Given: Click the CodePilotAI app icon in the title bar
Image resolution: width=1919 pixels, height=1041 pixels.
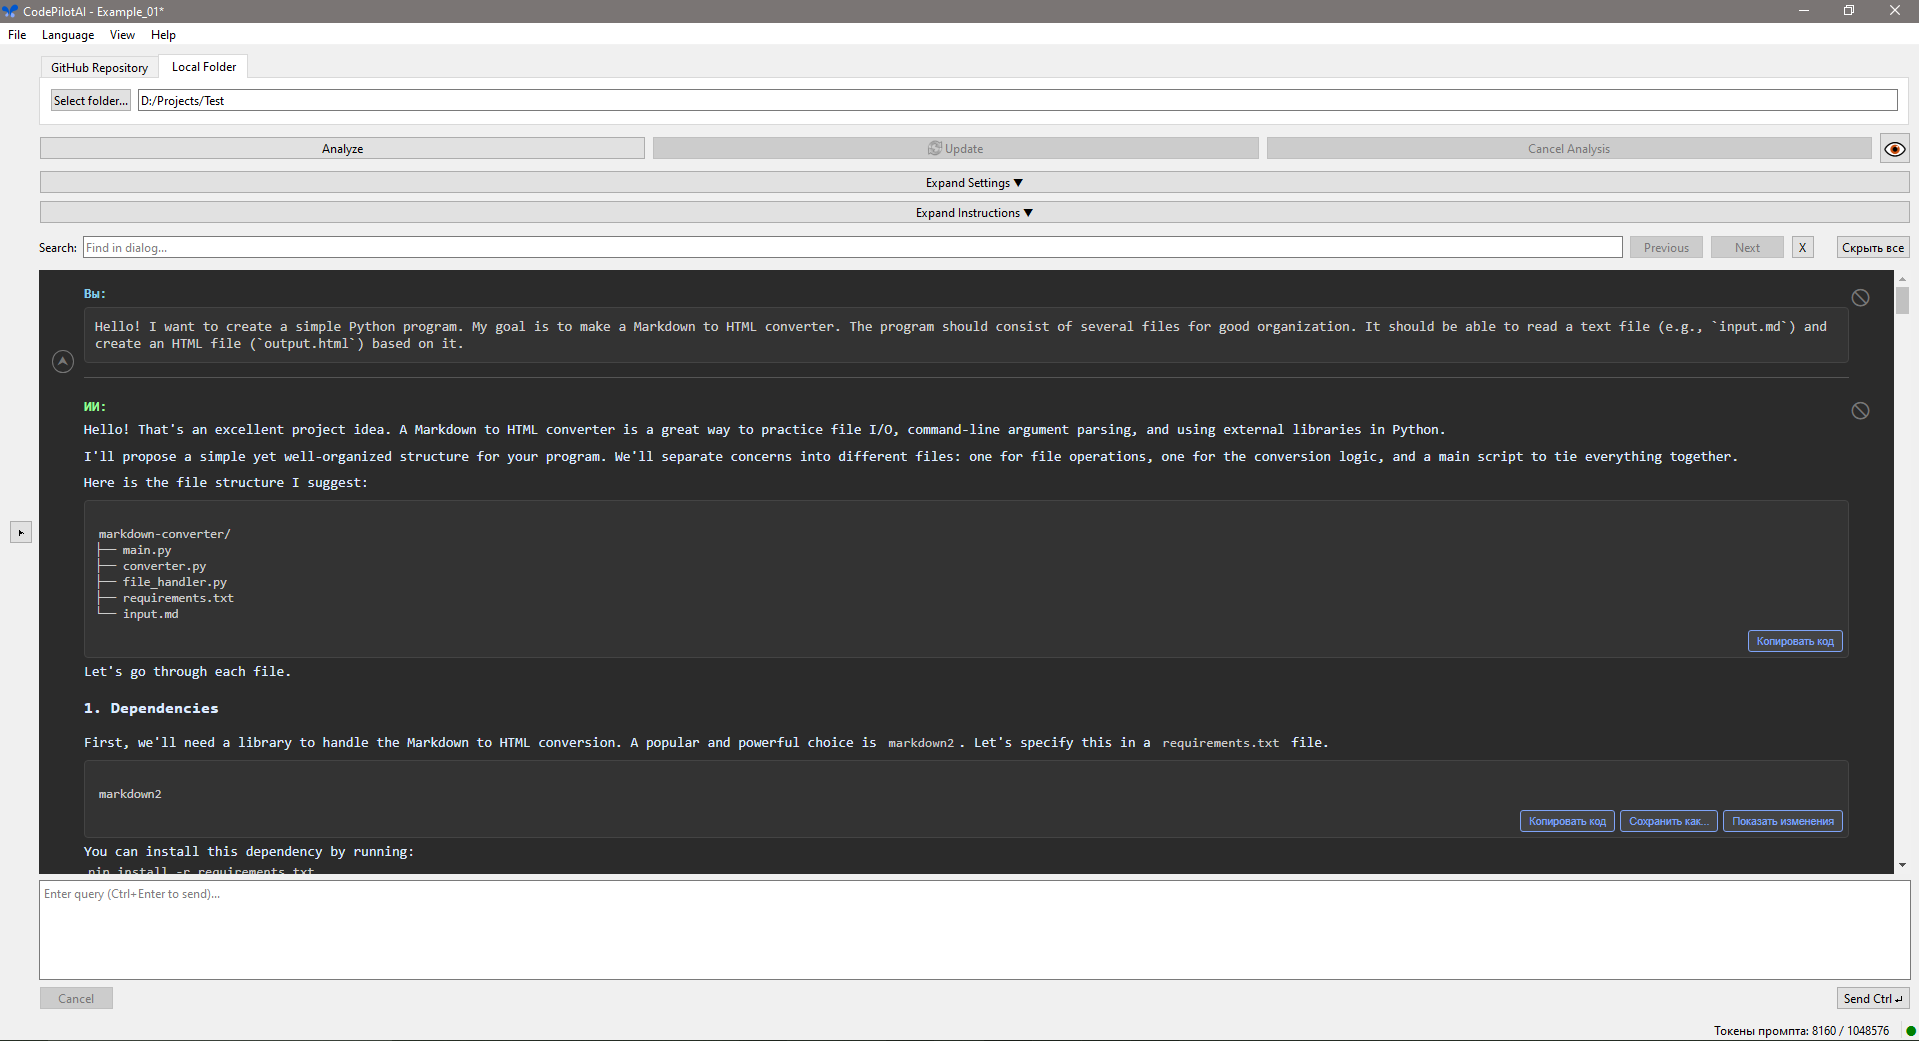Looking at the screenshot, I should pyautogui.click(x=10, y=11).
